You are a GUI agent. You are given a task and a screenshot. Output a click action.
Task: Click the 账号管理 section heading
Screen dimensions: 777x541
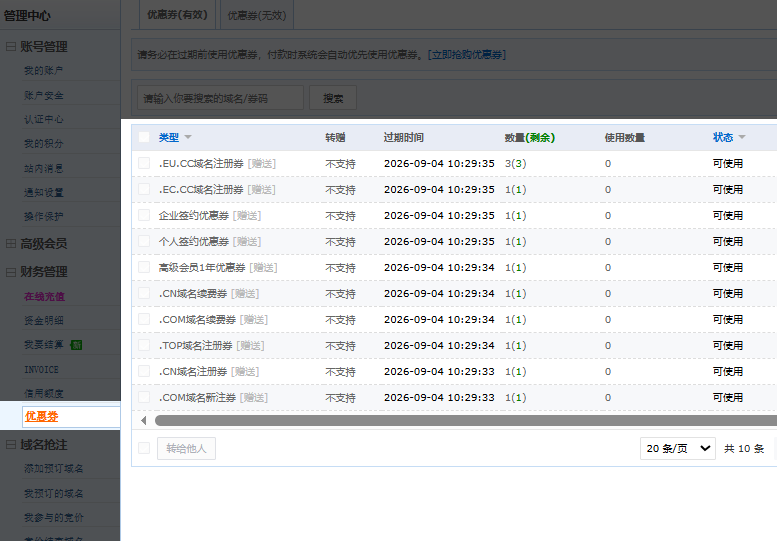coord(44,47)
